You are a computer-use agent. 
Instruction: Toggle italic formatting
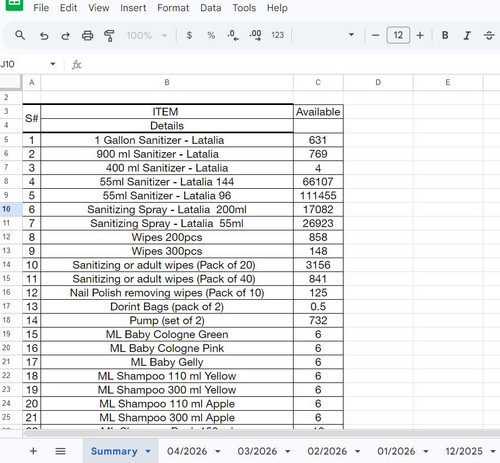[467, 35]
